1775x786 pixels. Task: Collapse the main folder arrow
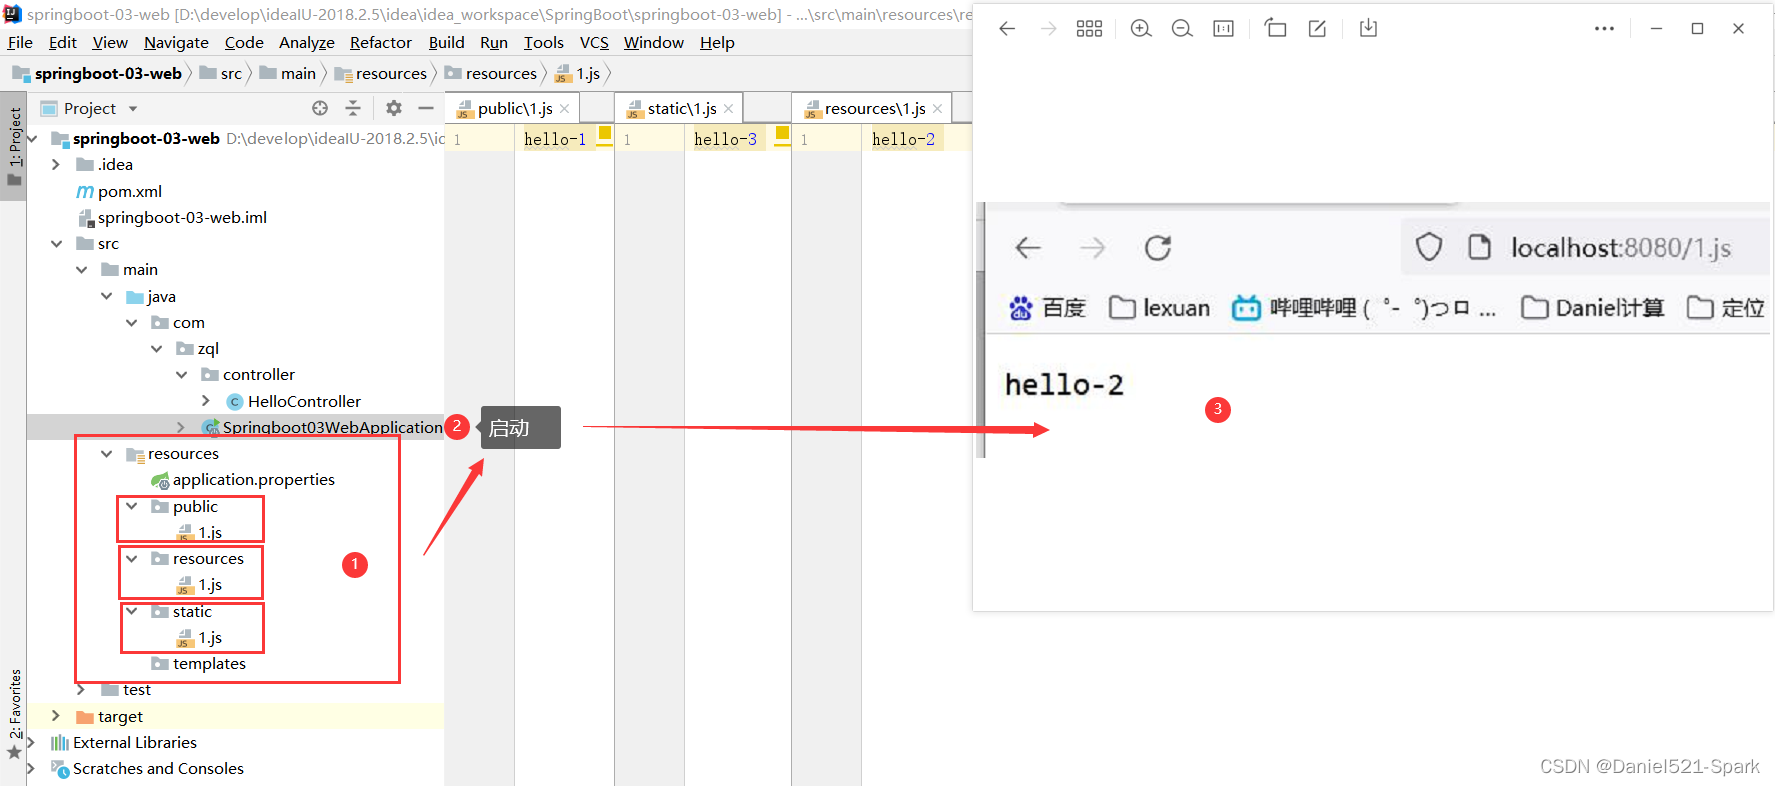click(81, 270)
